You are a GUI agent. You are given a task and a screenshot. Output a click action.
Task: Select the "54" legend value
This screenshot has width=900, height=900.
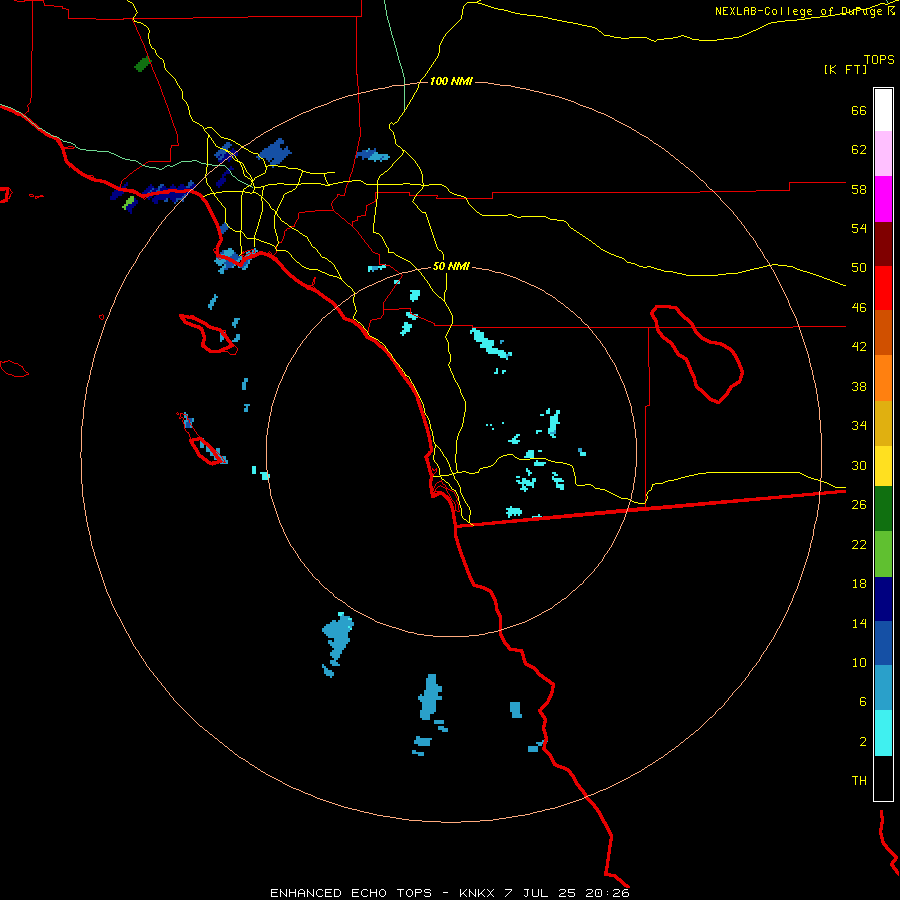(859, 228)
